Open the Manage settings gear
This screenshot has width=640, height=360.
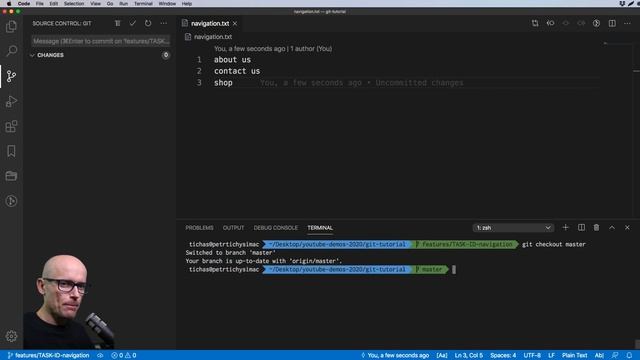point(11,336)
